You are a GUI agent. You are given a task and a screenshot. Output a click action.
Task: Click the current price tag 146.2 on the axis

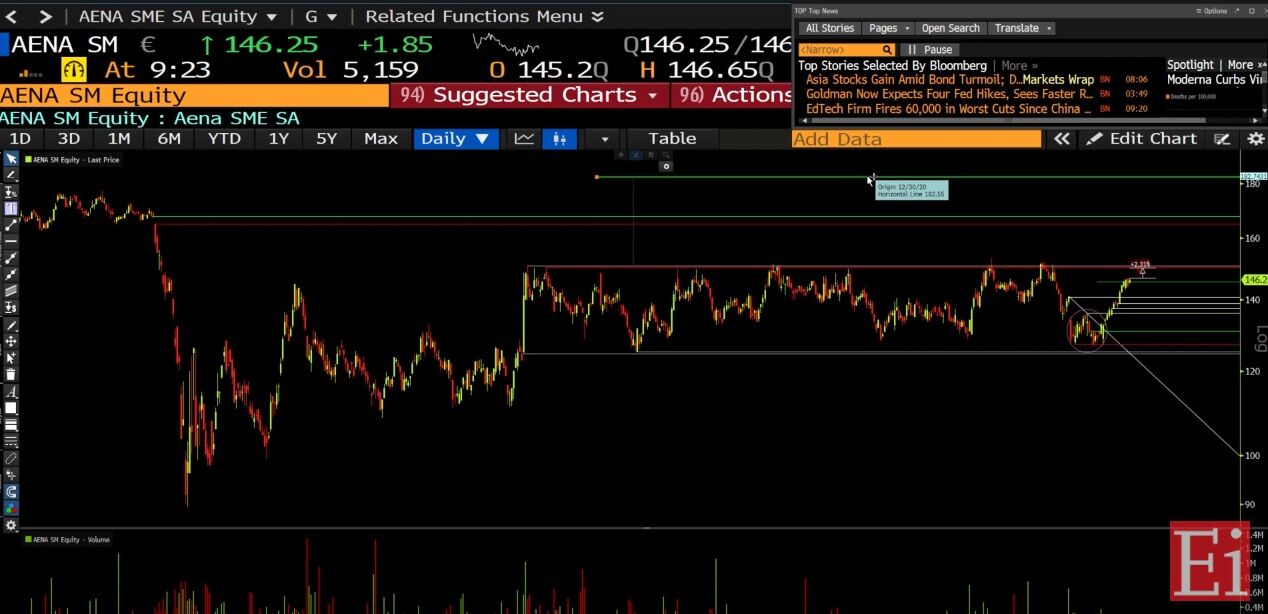tap(1254, 280)
